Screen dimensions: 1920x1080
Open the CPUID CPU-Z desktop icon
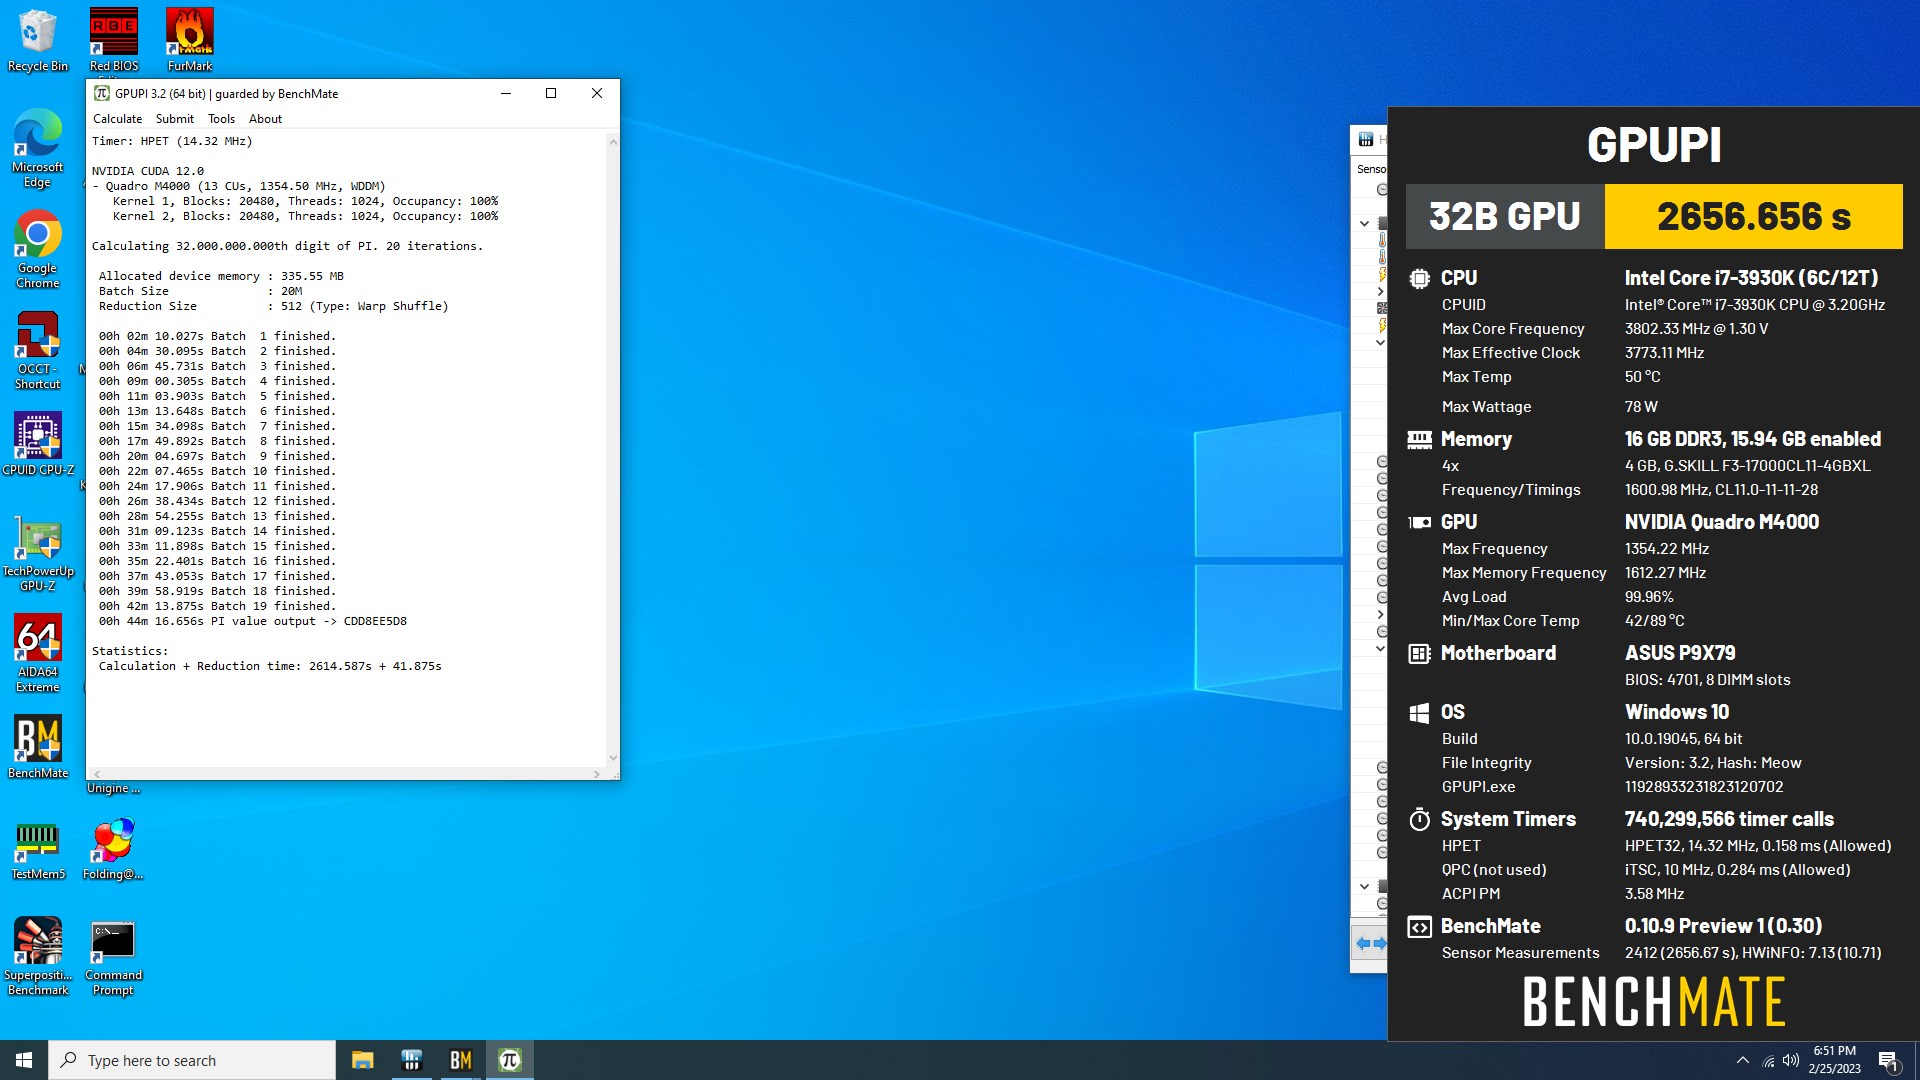(38, 443)
